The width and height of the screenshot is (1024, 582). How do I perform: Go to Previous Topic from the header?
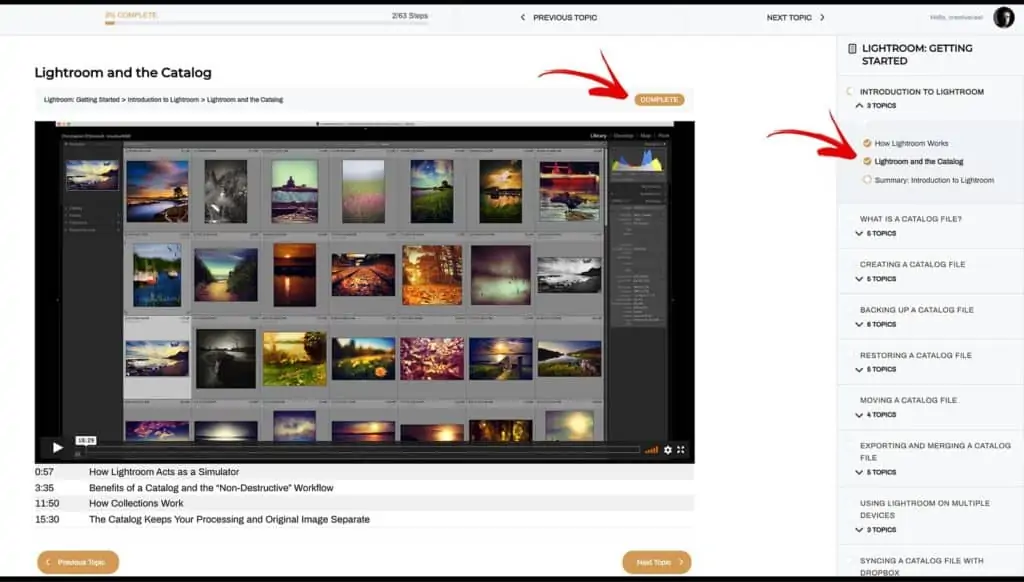tap(565, 18)
